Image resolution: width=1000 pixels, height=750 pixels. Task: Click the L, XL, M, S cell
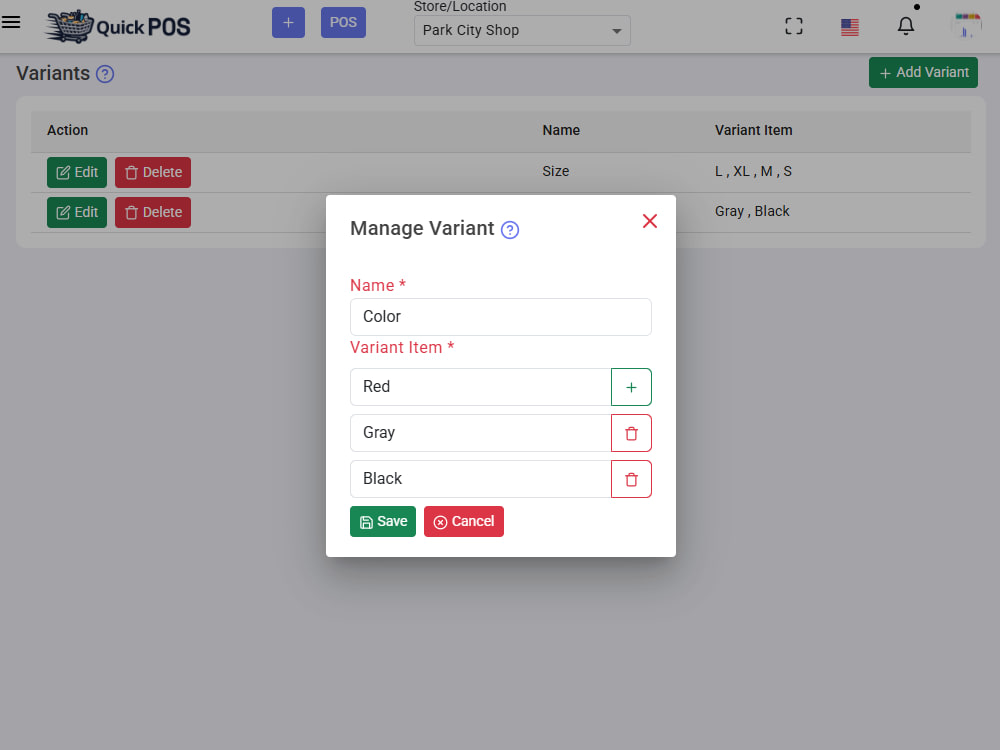(x=753, y=172)
